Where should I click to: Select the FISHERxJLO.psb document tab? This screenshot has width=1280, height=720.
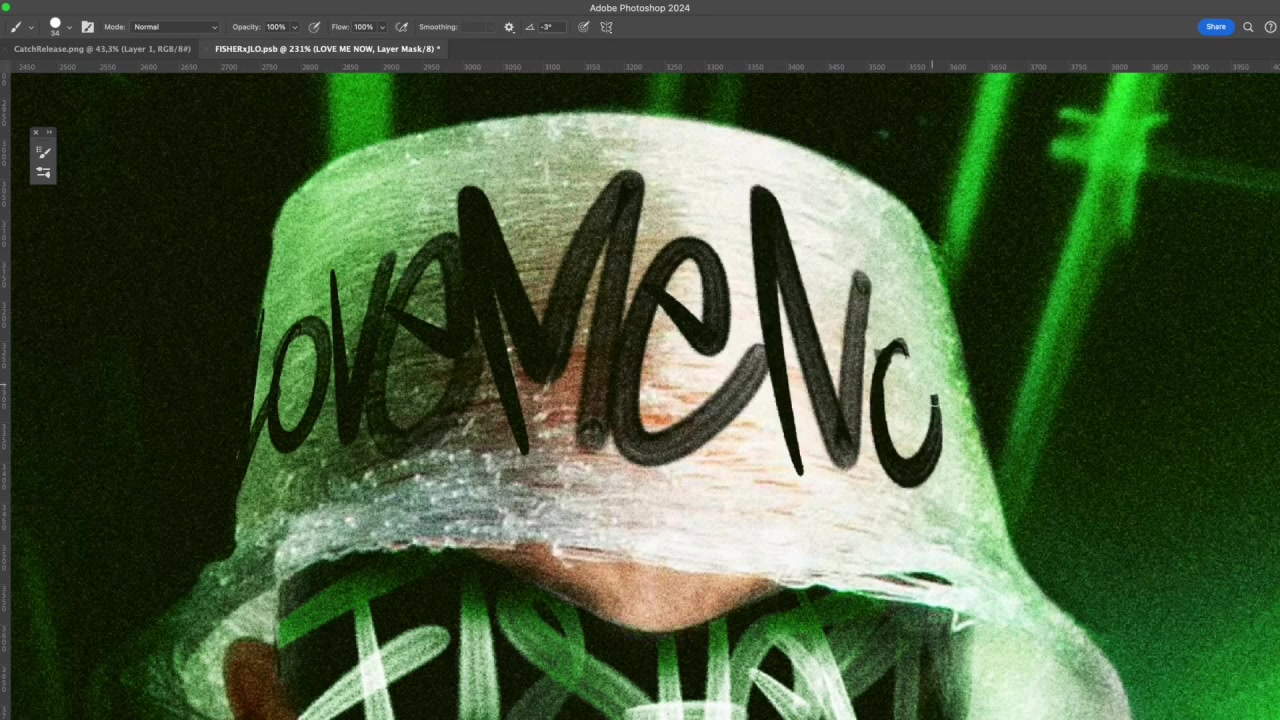(325, 49)
